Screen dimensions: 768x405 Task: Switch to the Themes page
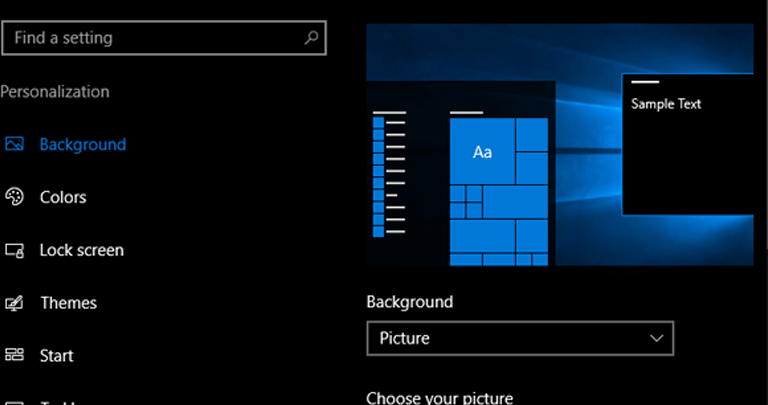[x=69, y=303]
